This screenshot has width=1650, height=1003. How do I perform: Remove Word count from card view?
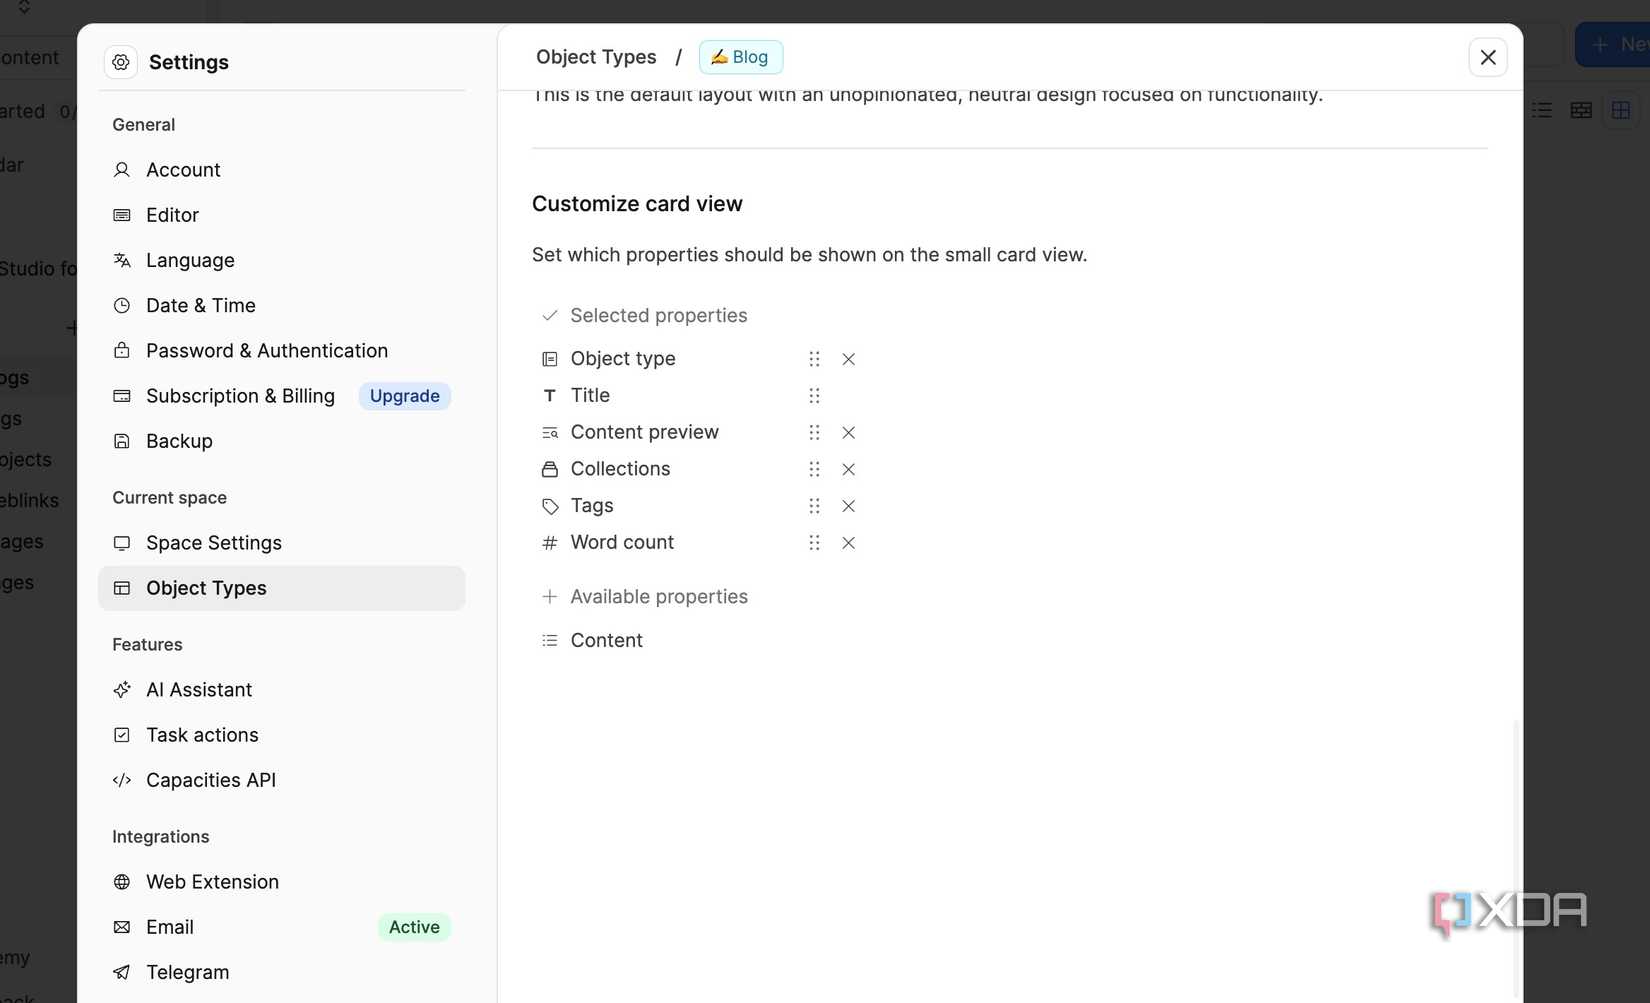coord(848,543)
